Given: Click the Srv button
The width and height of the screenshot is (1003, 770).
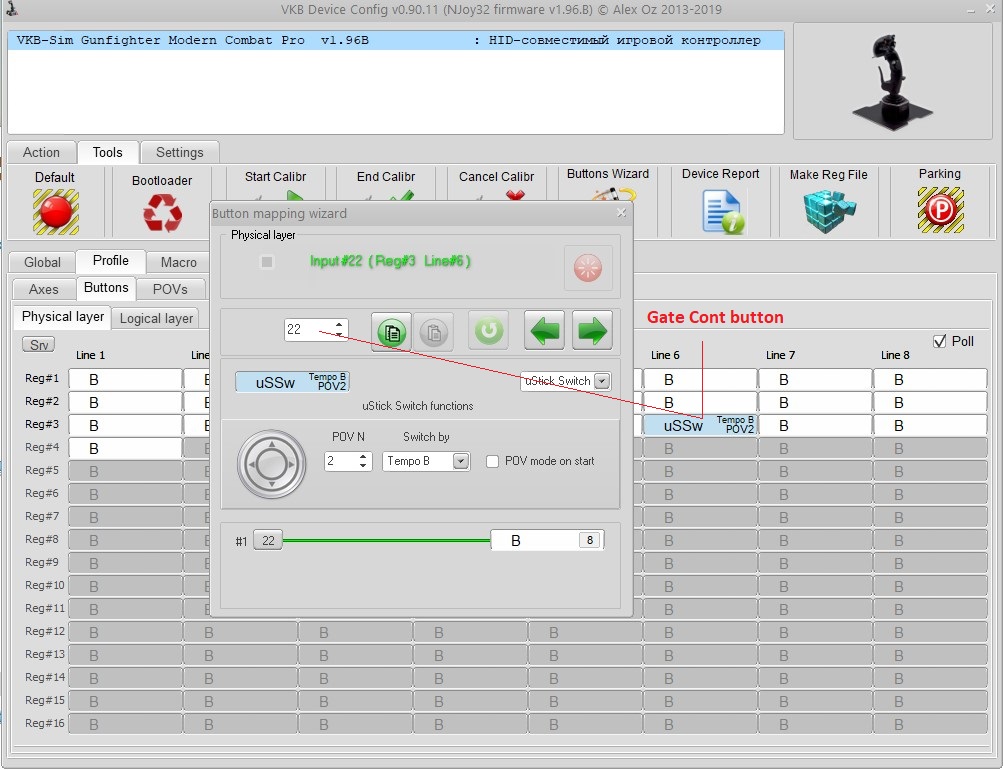Looking at the screenshot, I should (x=39, y=345).
